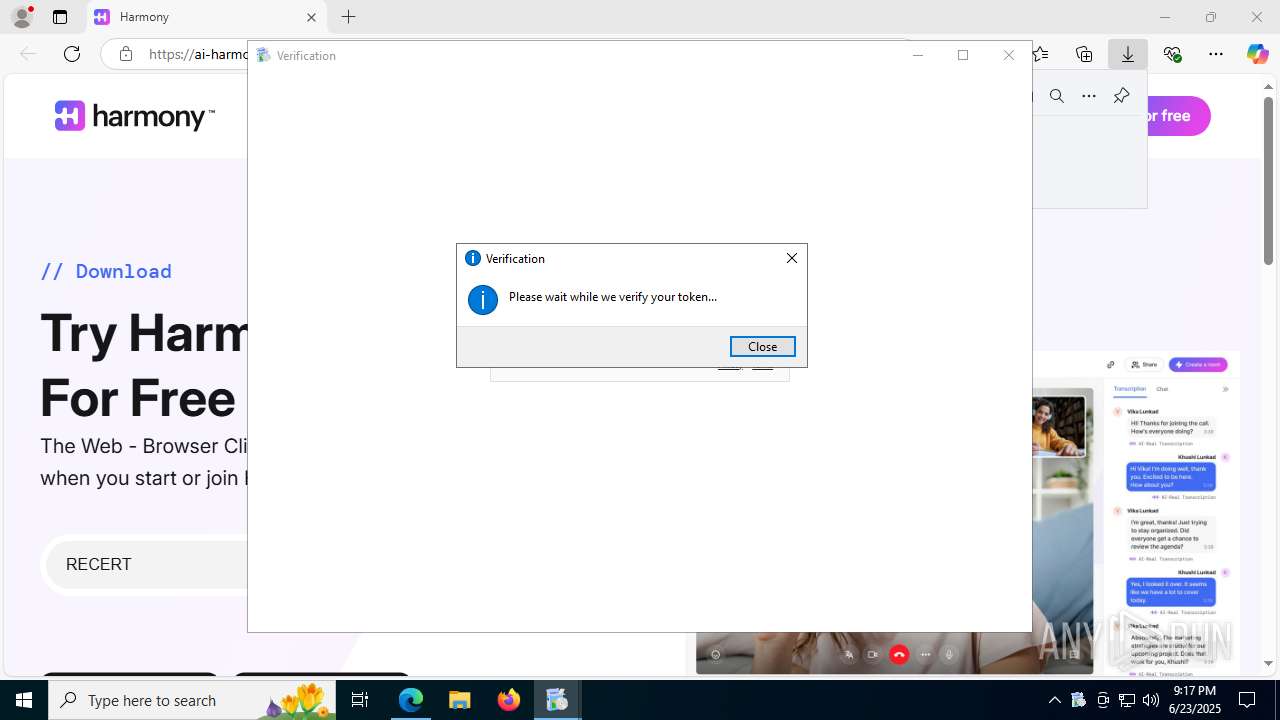Image resolution: width=1280 pixels, height=720 pixels.
Task: Open Edge Collections icon
Action: 1084,54
